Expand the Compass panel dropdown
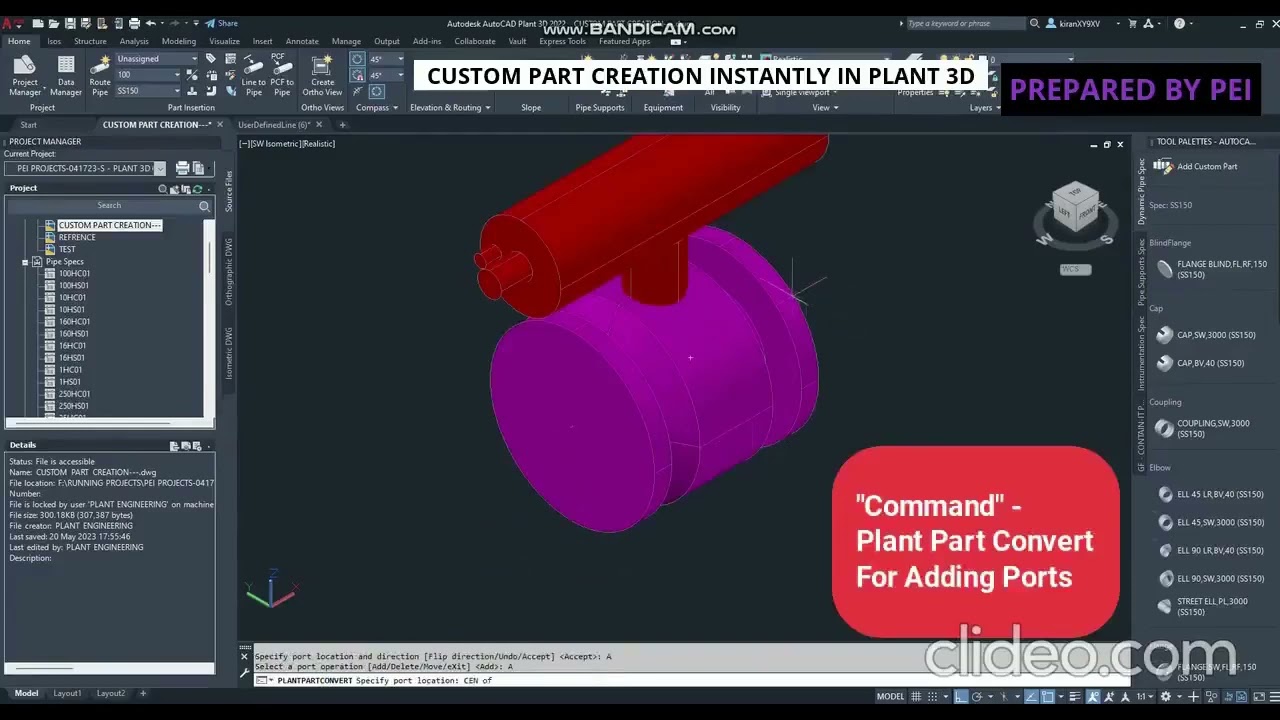This screenshot has width=1280, height=720. pyautogui.click(x=376, y=108)
